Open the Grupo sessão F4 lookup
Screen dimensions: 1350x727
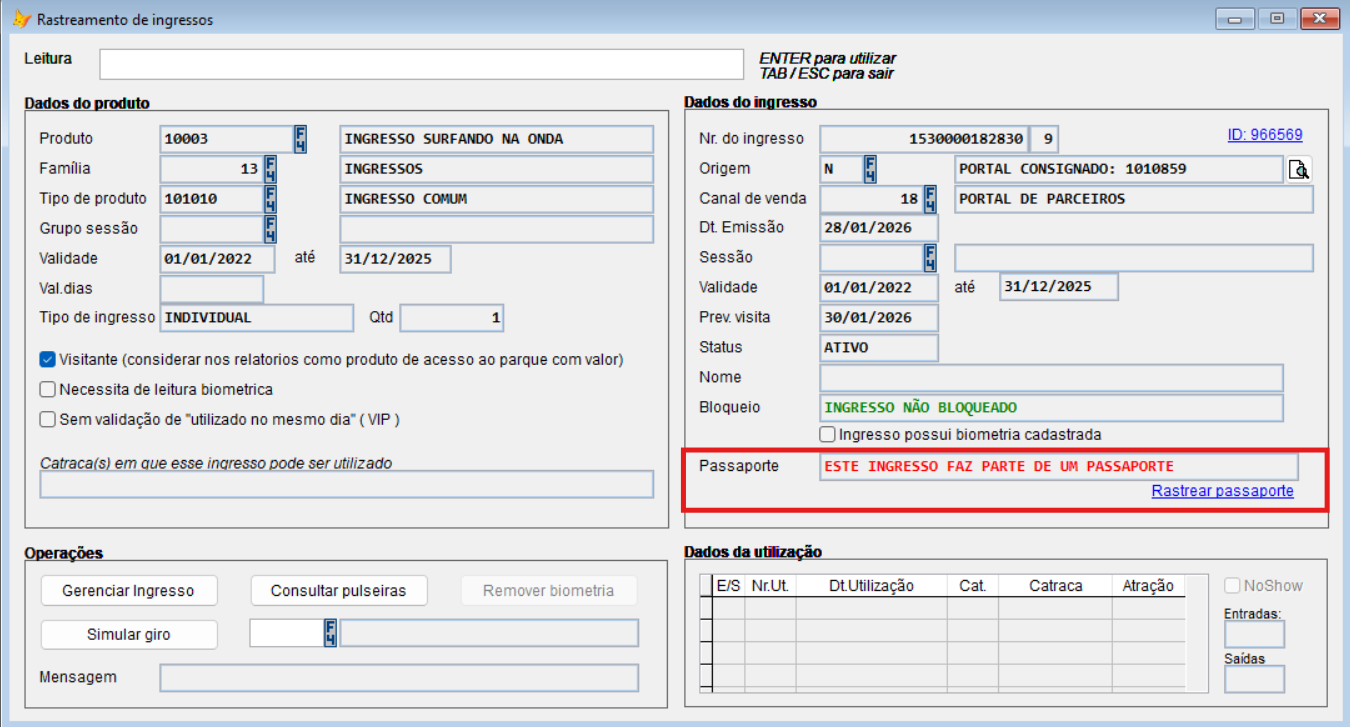click(270, 229)
